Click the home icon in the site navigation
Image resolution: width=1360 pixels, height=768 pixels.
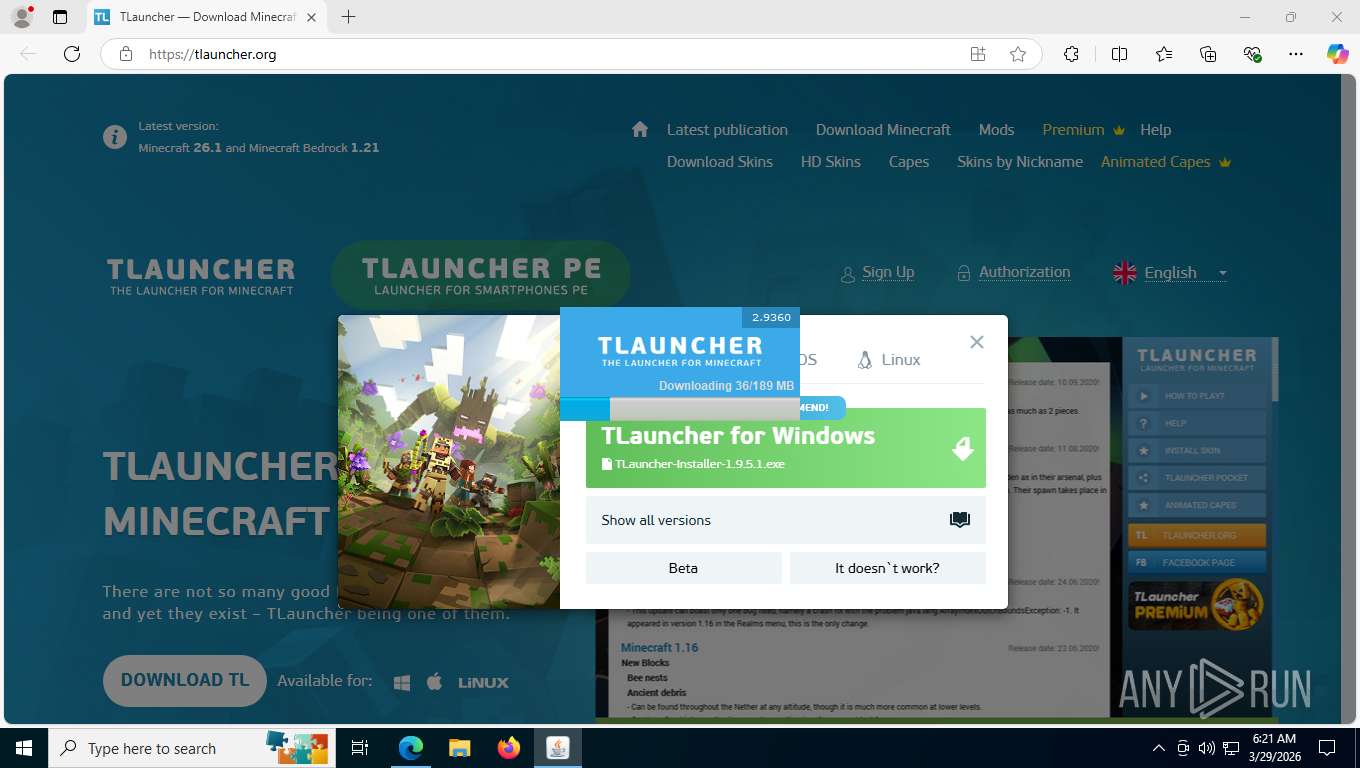(x=640, y=129)
